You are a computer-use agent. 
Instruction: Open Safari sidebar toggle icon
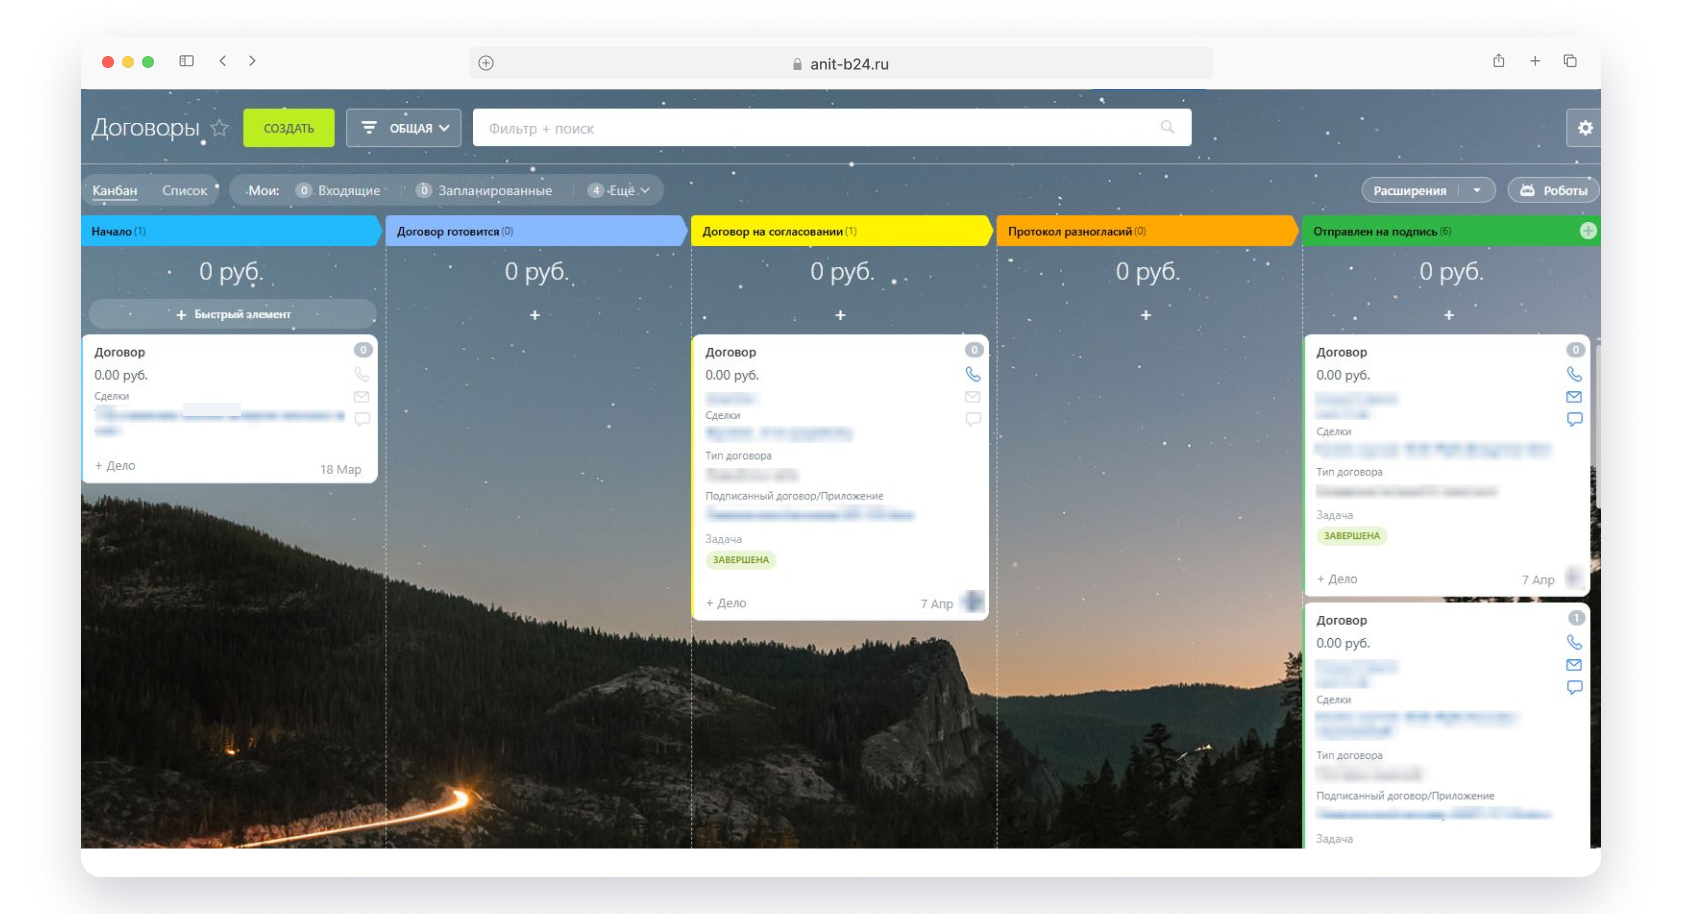(x=187, y=61)
